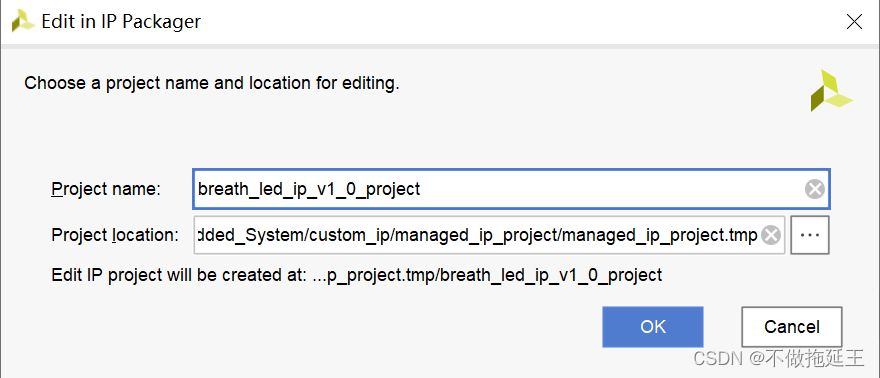Focus the Project name input field

pos(511,190)
